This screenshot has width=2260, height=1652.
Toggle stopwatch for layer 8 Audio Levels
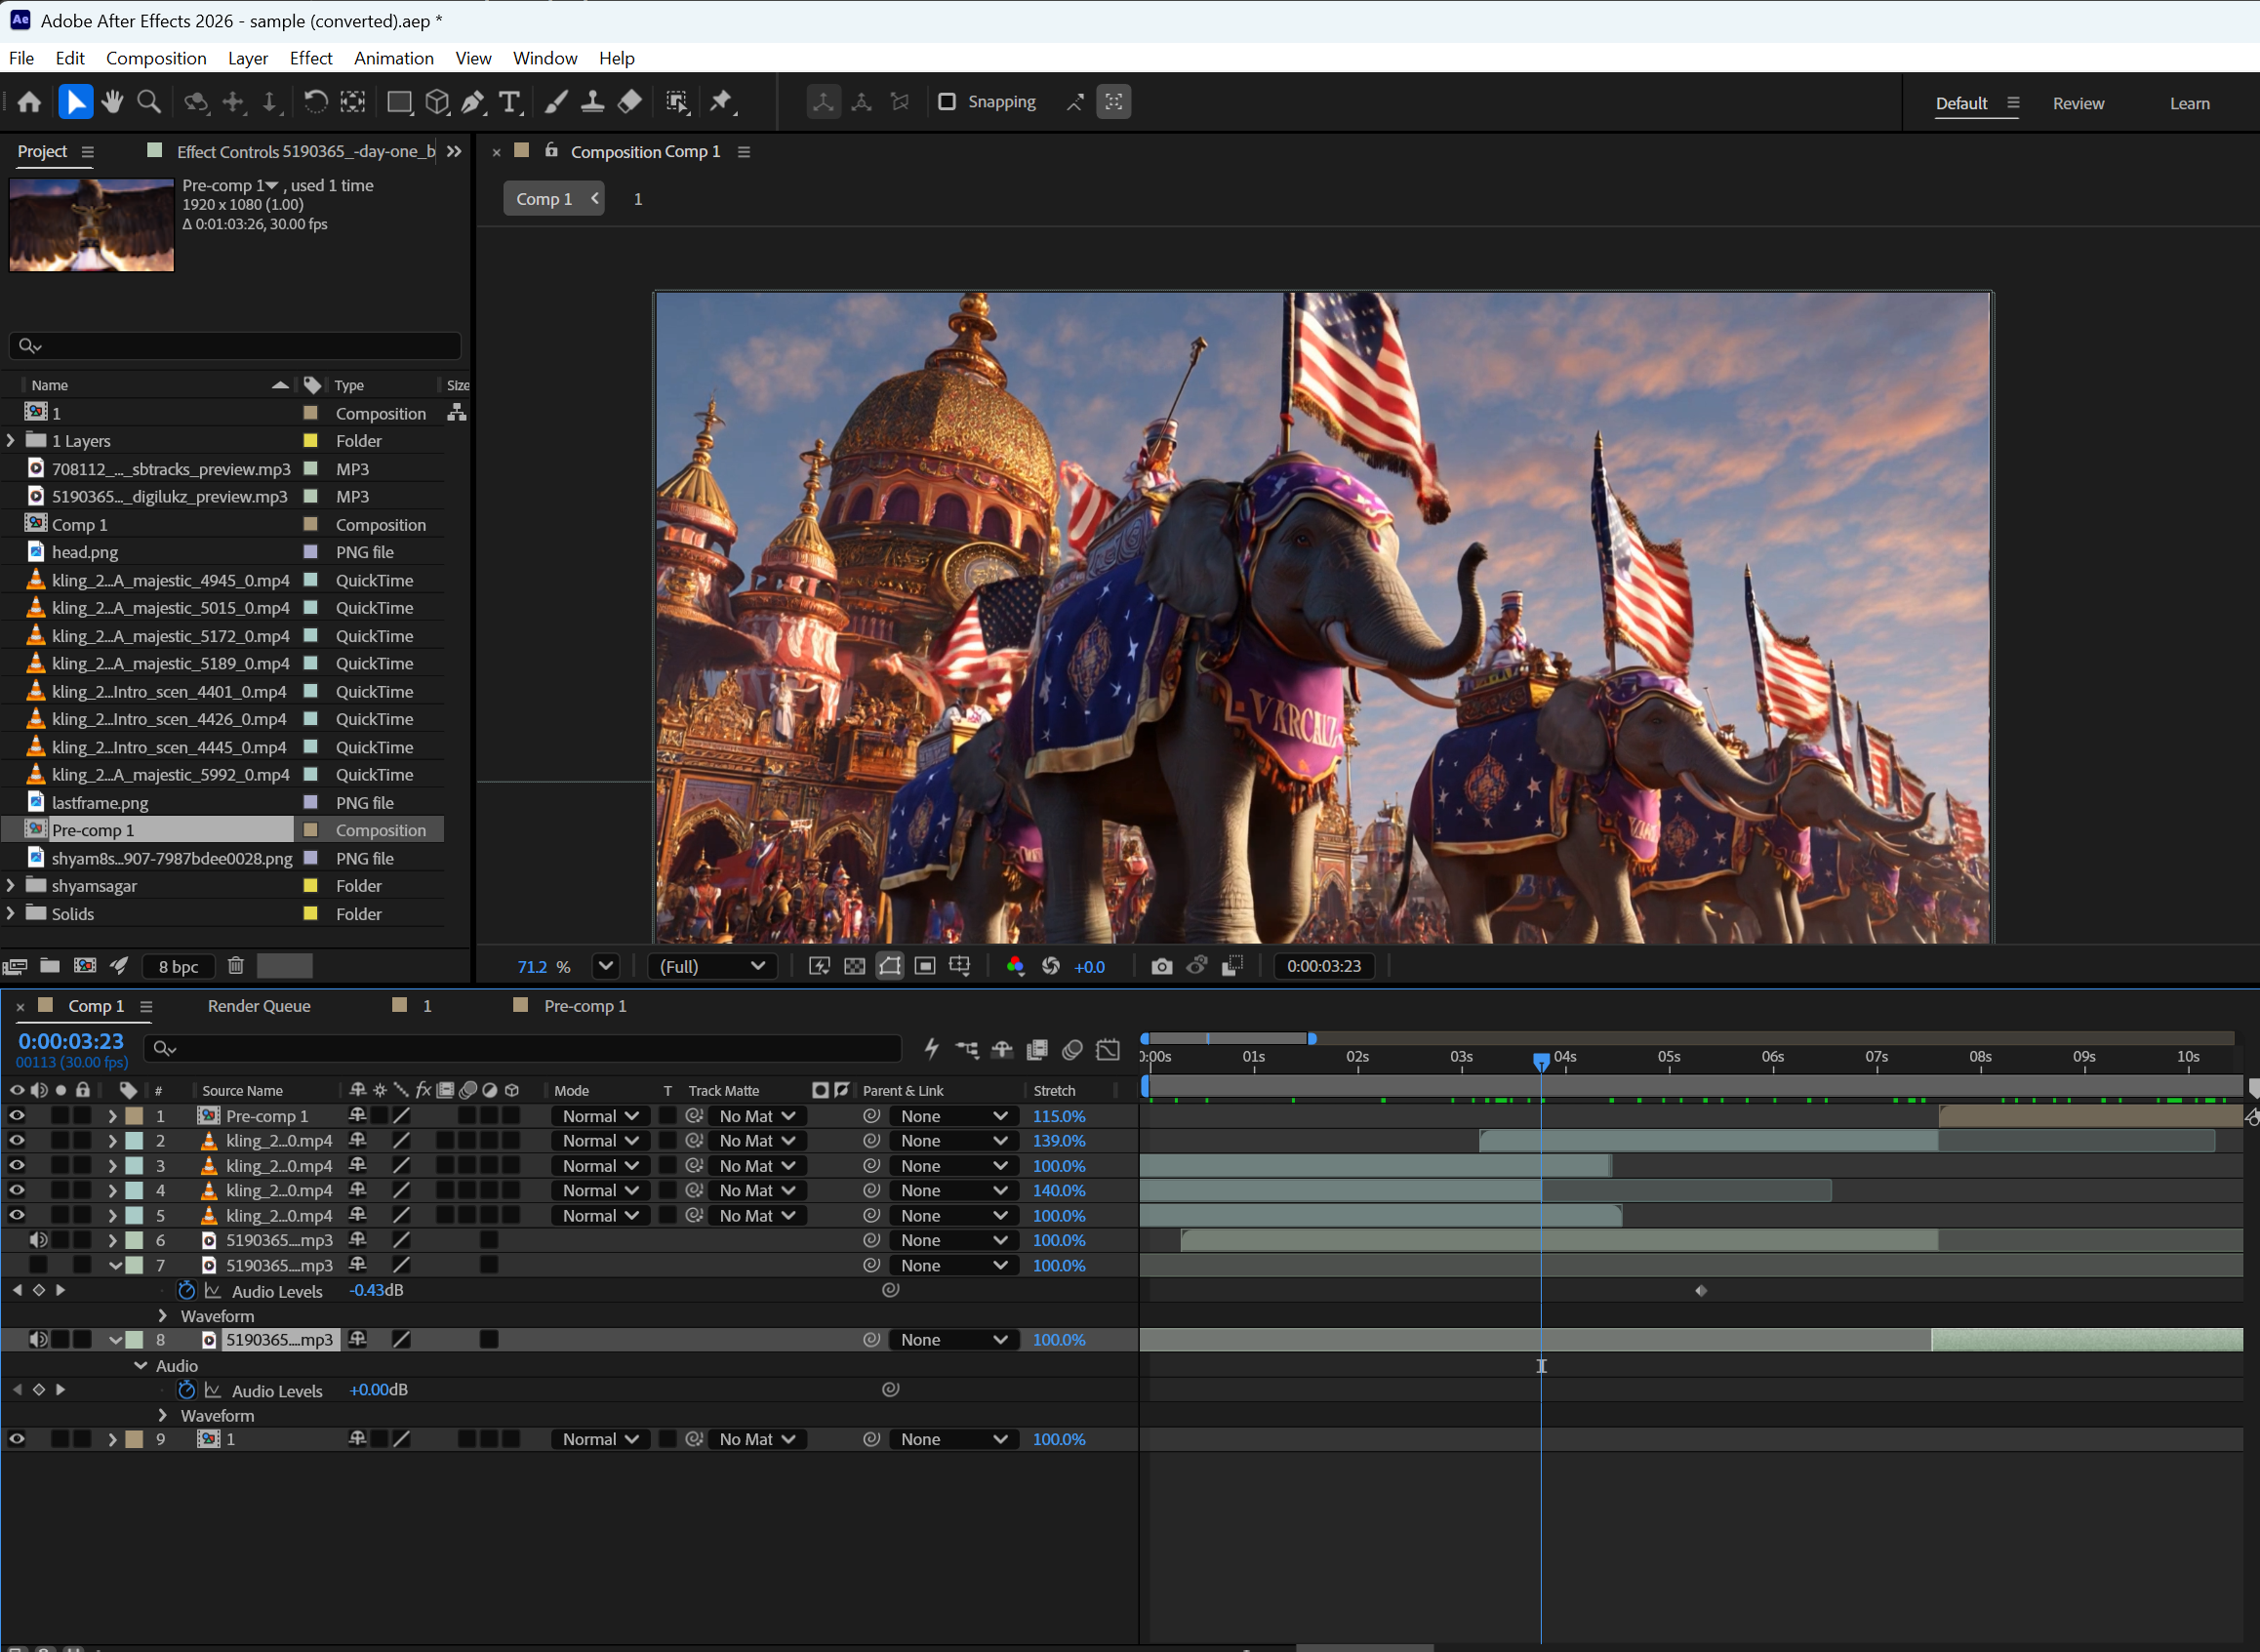pyautogui.click(x=186, y=1390)
